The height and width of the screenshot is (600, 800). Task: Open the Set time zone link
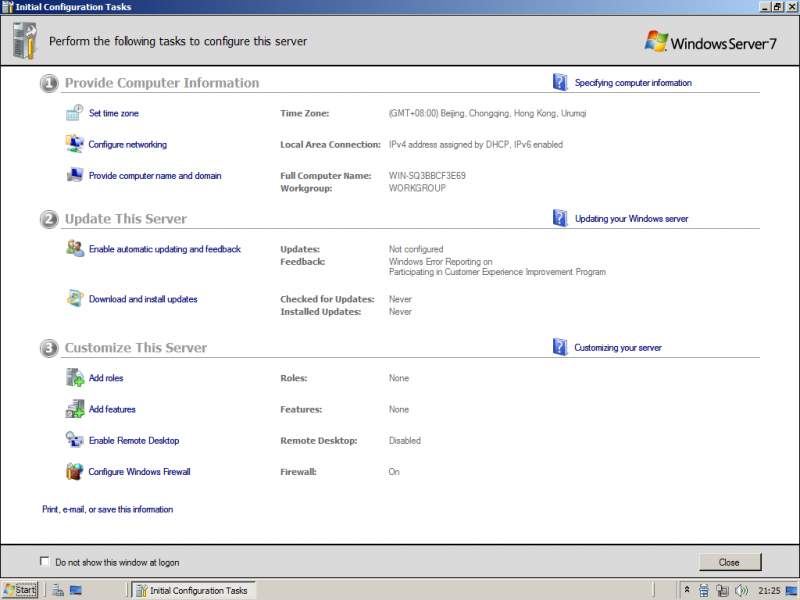click(114, 113)
